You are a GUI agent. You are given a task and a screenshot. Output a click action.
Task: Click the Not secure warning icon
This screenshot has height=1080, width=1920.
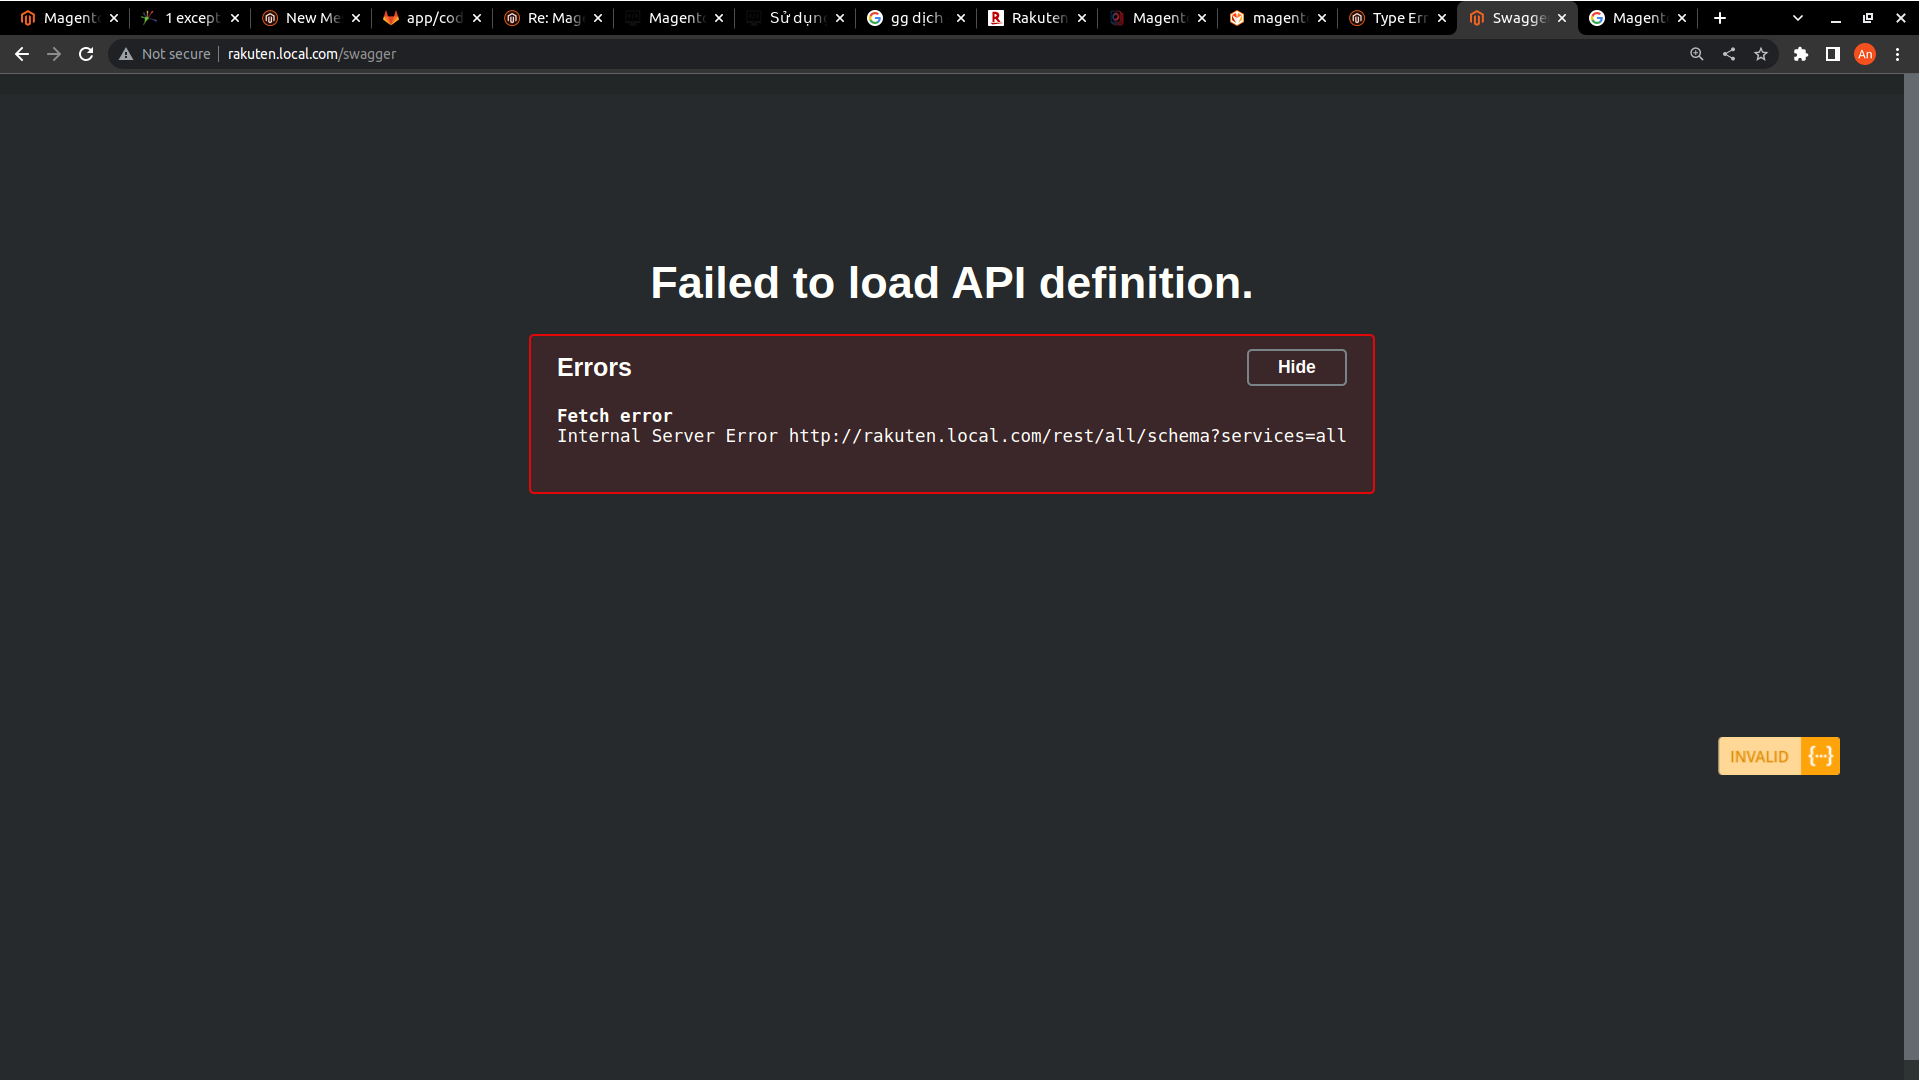pos(125,54)
